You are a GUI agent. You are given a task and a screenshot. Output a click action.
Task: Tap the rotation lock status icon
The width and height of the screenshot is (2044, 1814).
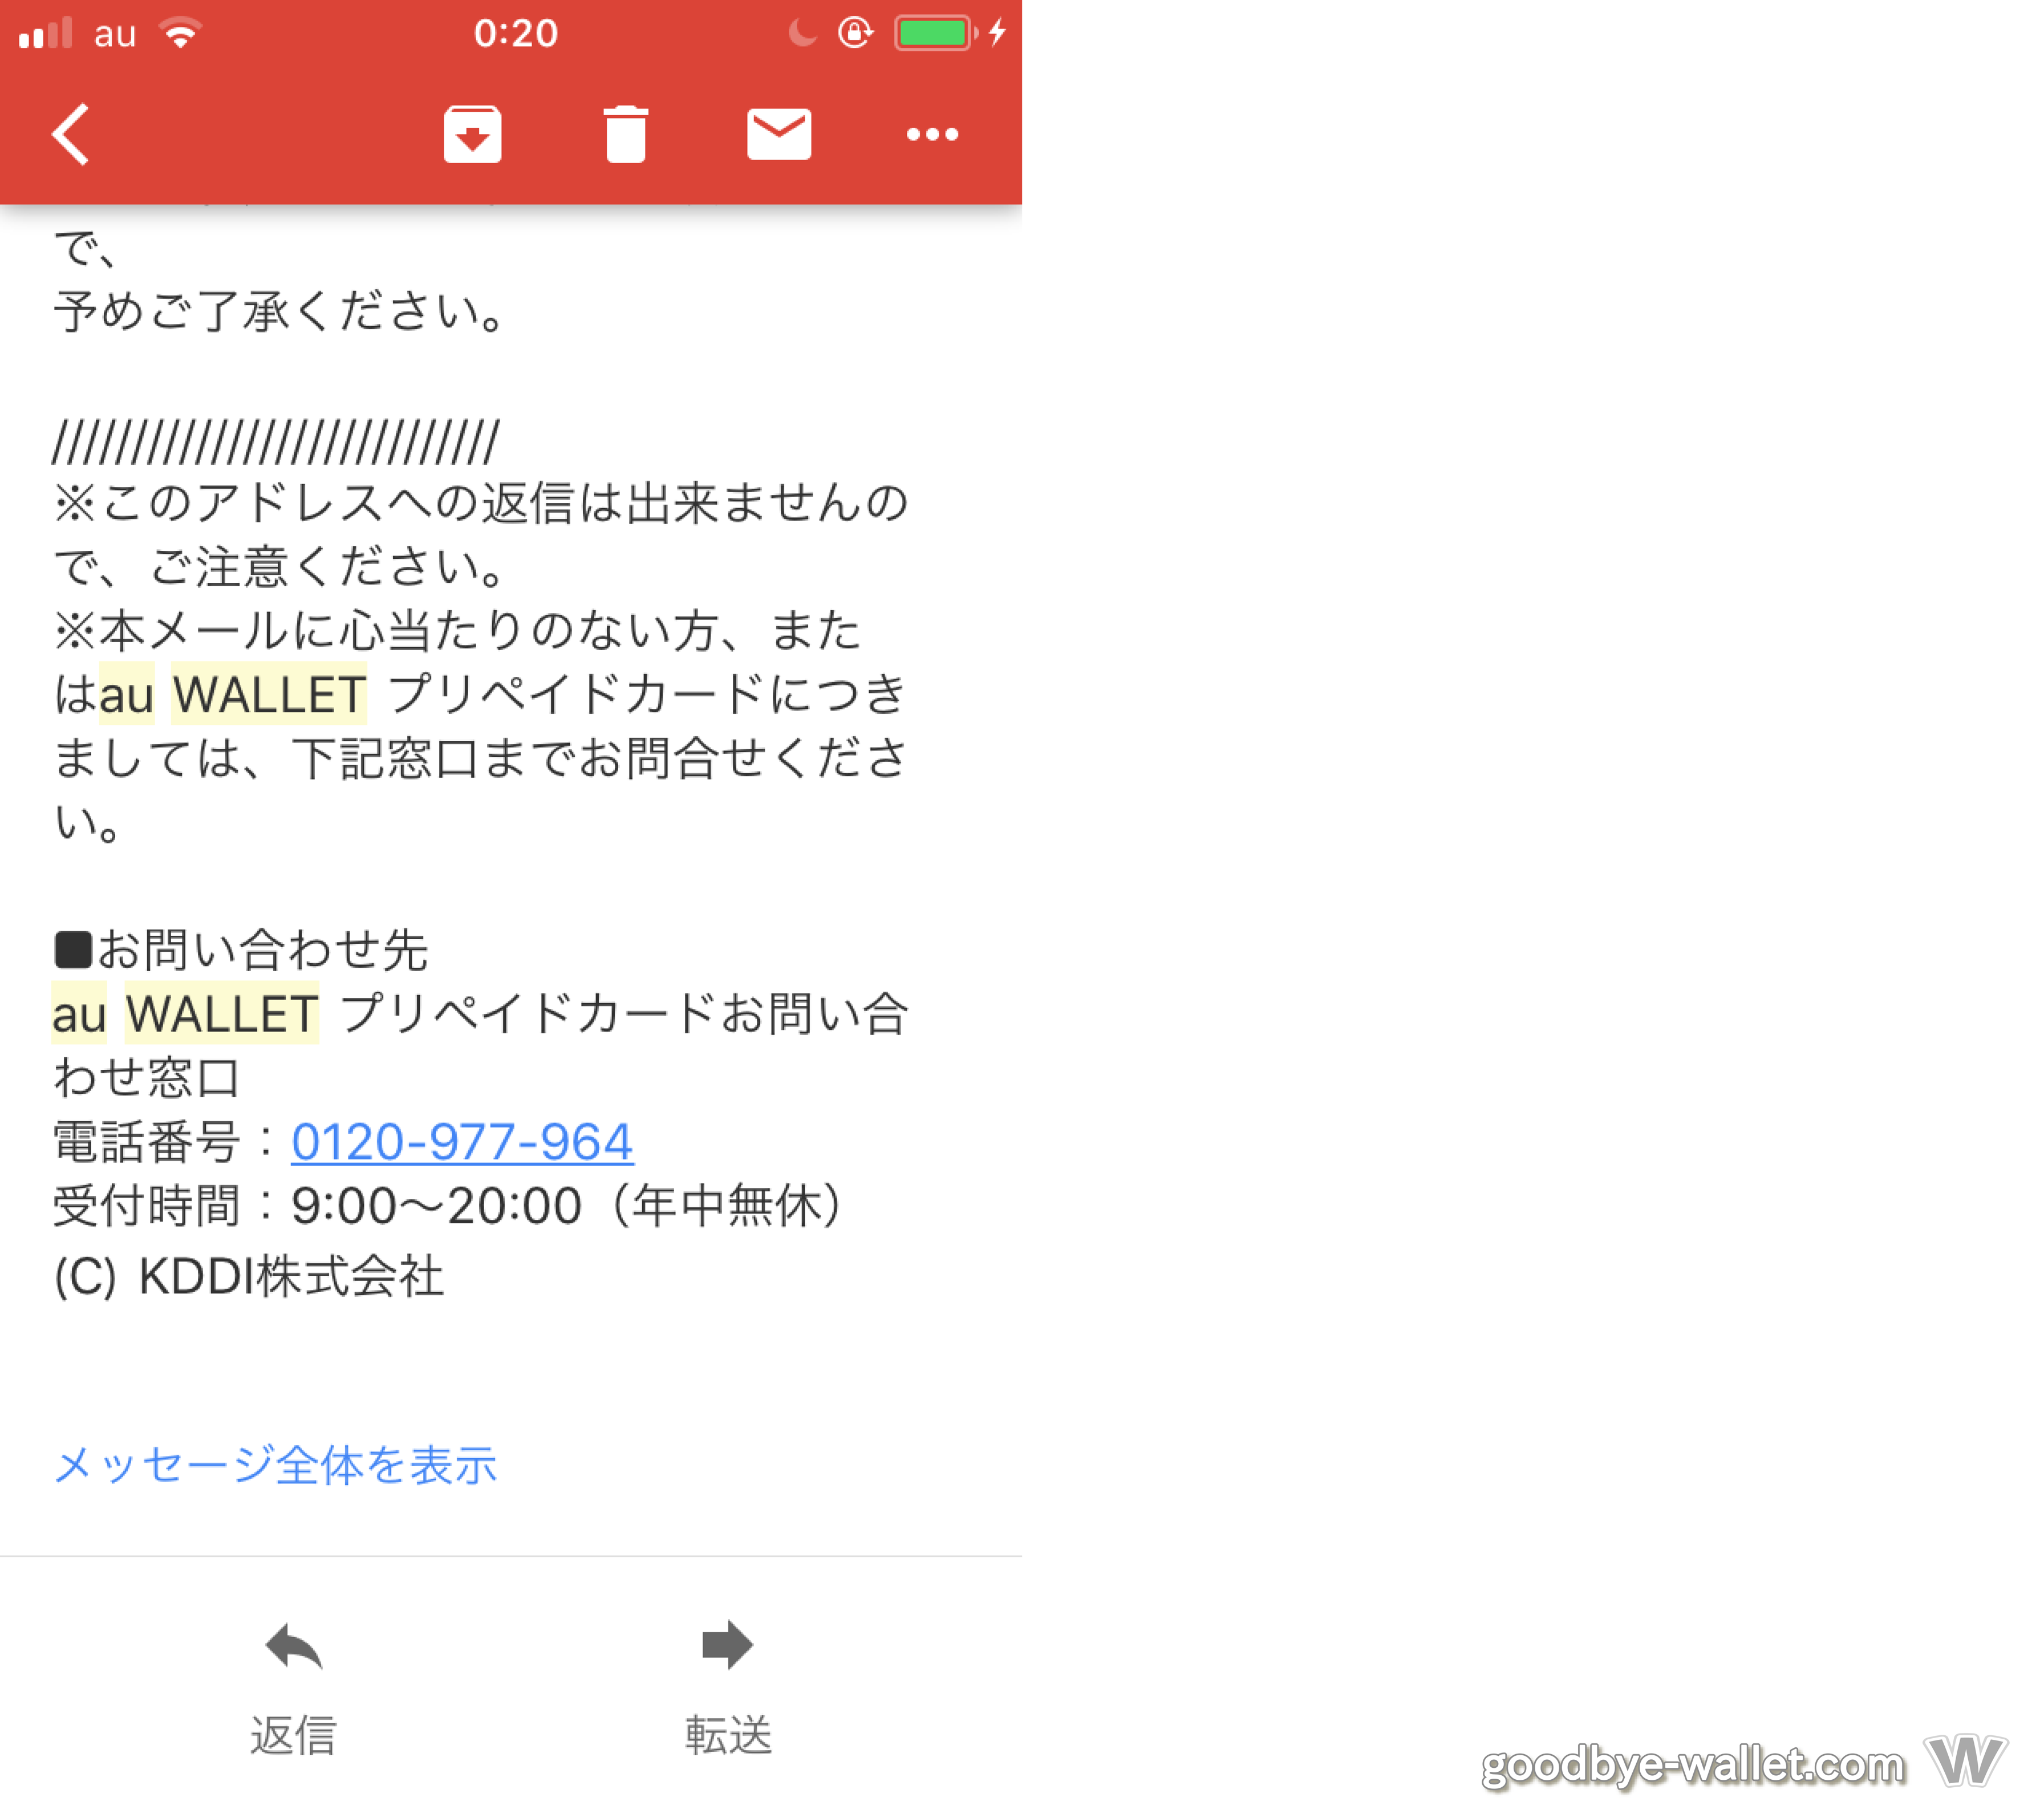tap(856, 33)
